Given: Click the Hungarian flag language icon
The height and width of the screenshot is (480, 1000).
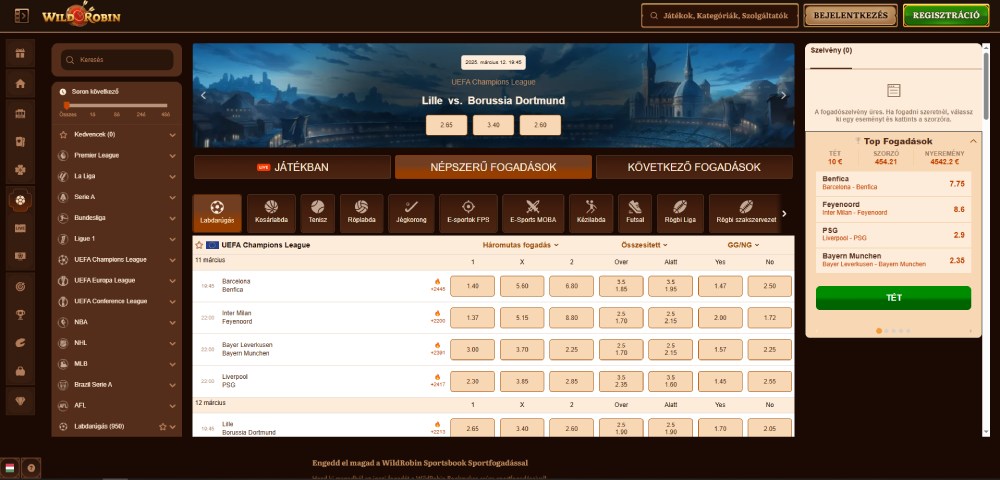Looking at the screenshot, I should point(10,467).
